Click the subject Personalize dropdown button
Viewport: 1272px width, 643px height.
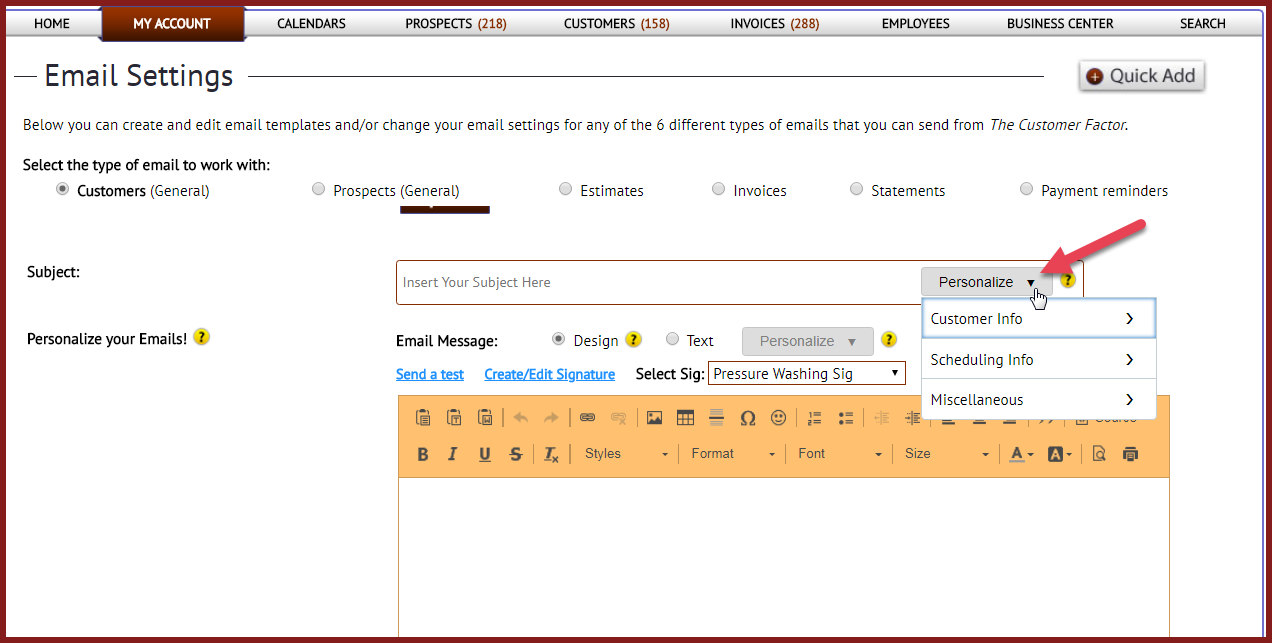[x=986, y=282]
